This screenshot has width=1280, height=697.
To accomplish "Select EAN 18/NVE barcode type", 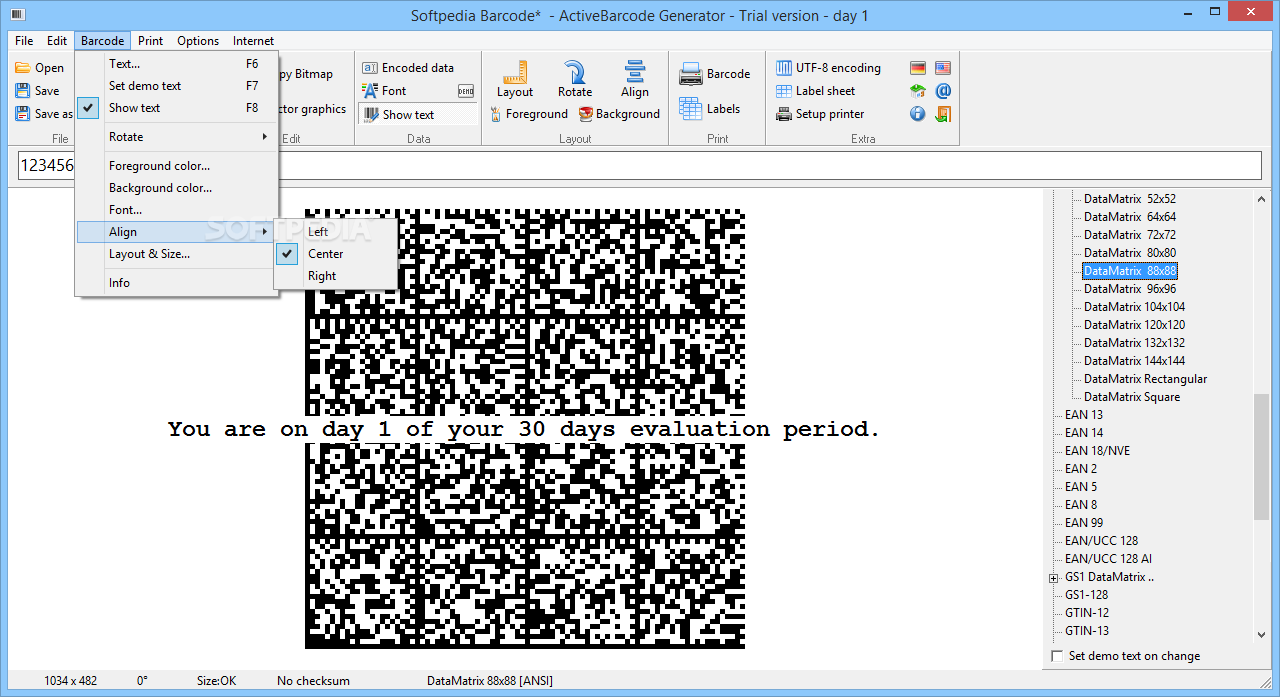I will click(1097, 451).
